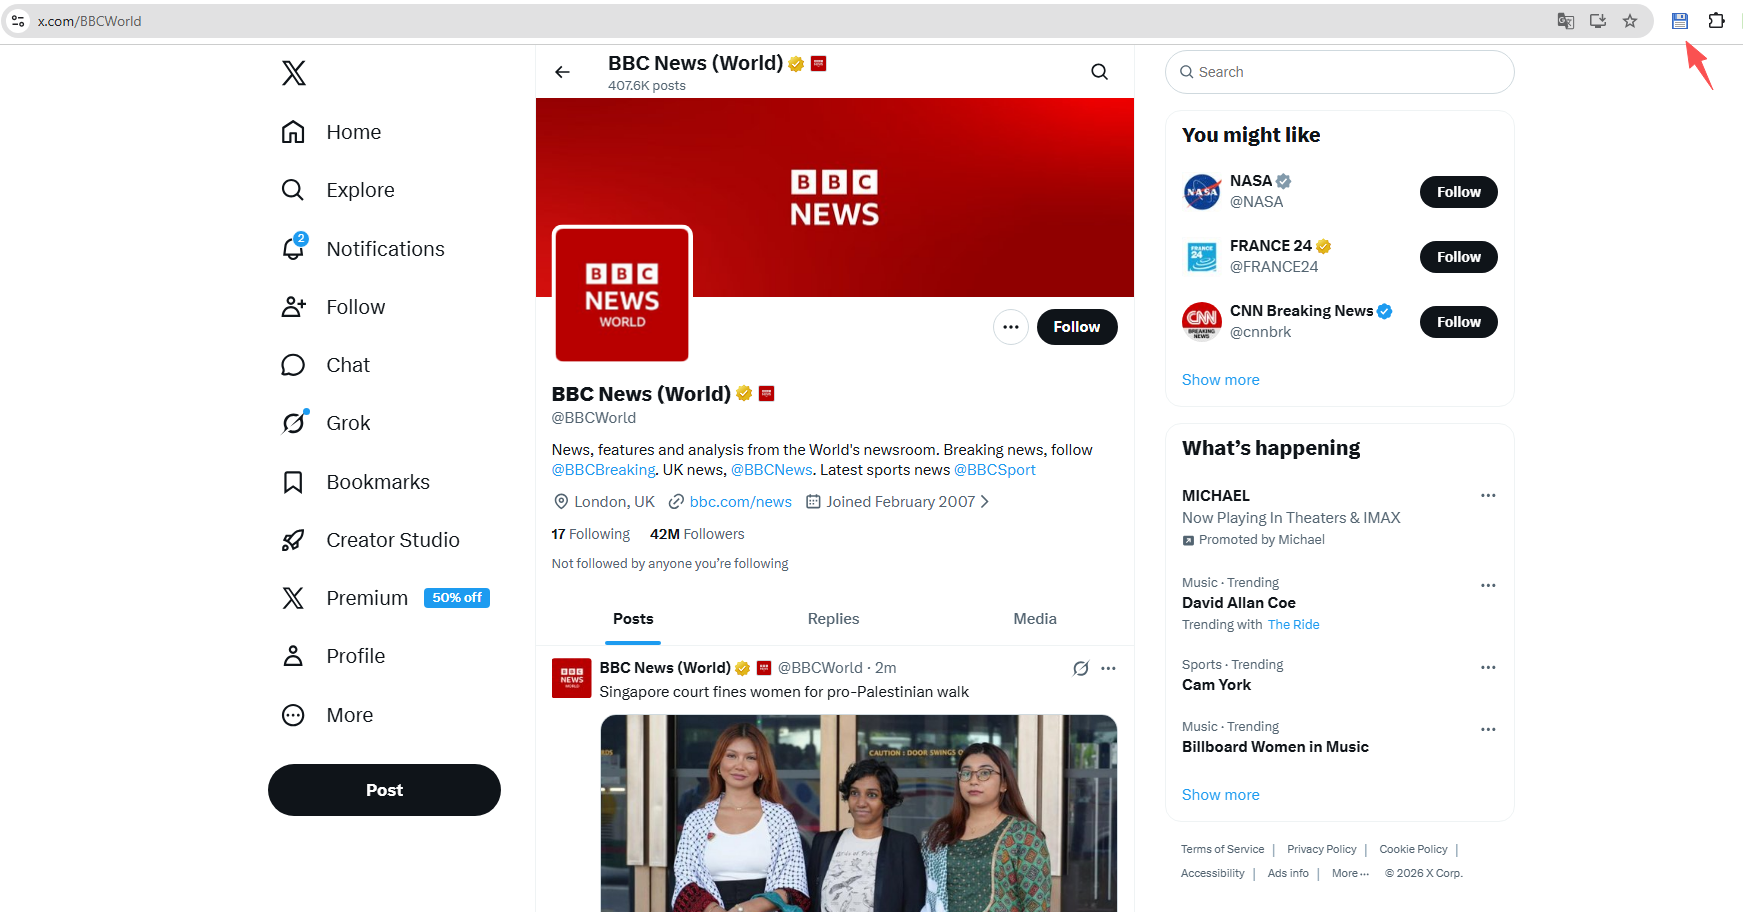
Task: Show more suggested accounts
Action: coord(1220,380)
